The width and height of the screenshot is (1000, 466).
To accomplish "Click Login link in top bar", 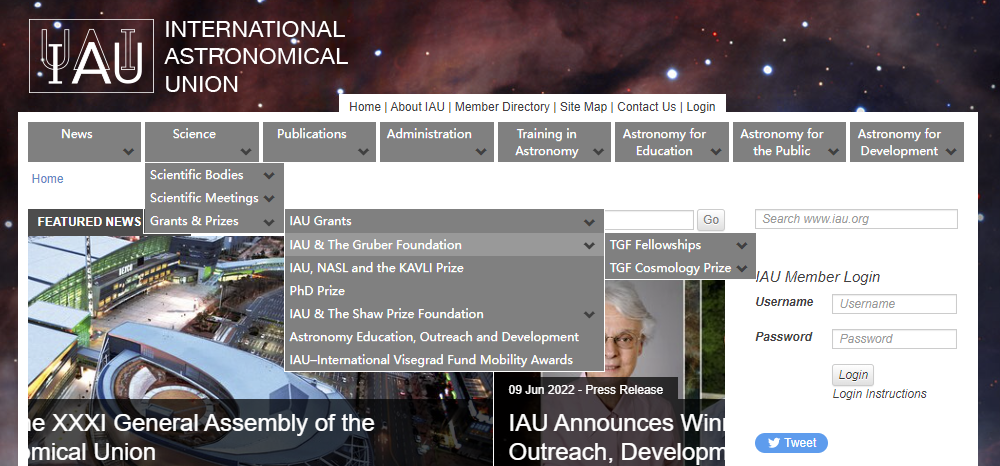I will point(701,107).
